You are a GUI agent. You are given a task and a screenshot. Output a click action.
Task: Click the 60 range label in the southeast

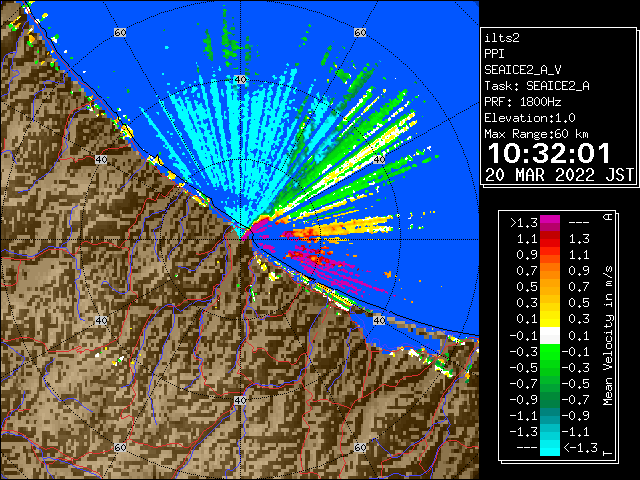tap(360, 447)
